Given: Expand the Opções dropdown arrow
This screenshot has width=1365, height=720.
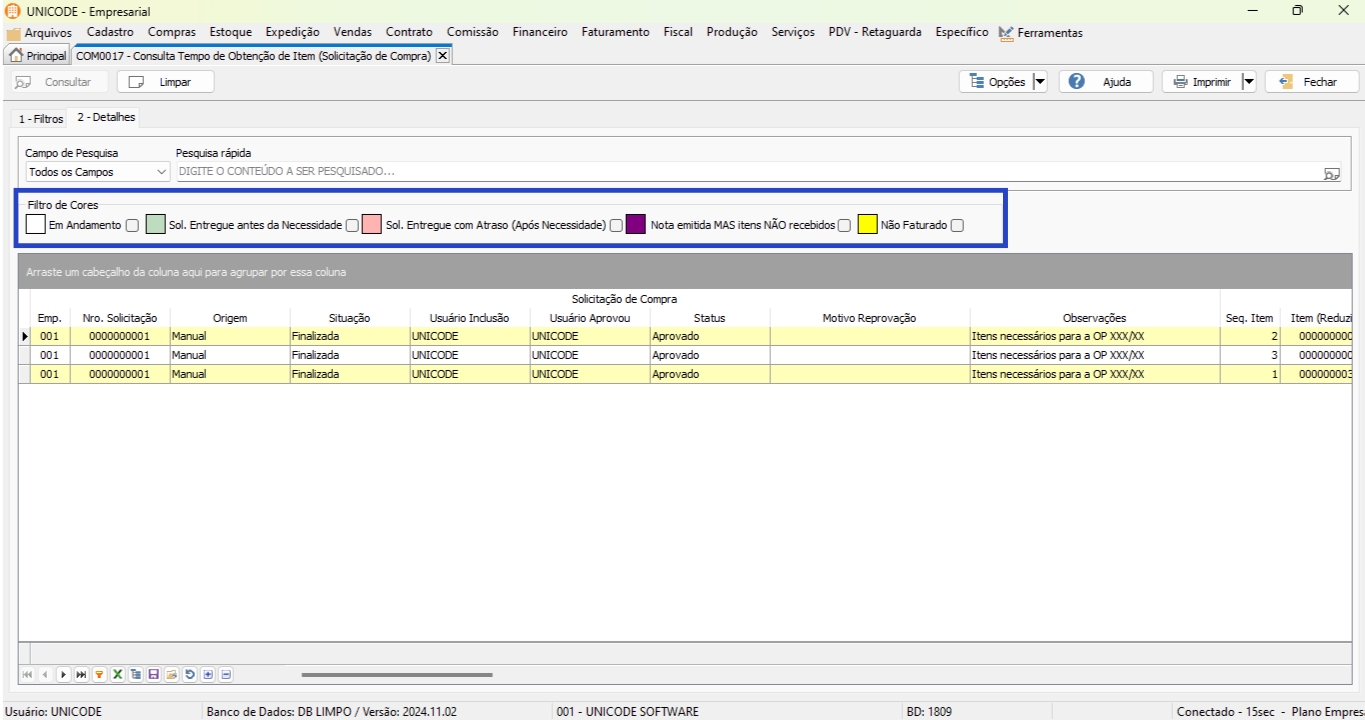Looking at the screenshot, I should [x=1039, y=82].
